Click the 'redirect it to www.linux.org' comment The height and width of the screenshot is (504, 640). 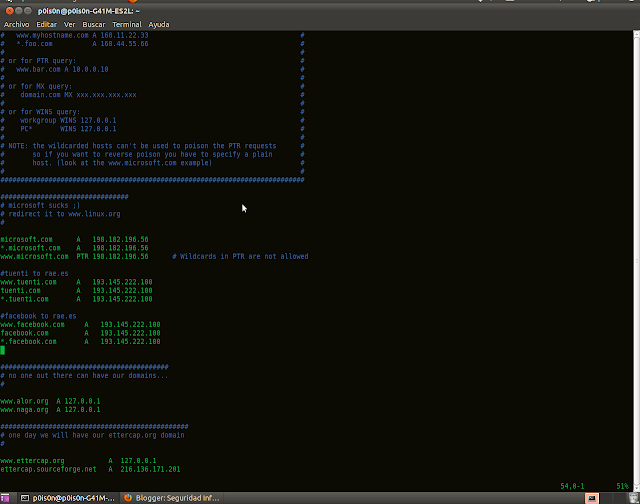(x=60, y=214)
